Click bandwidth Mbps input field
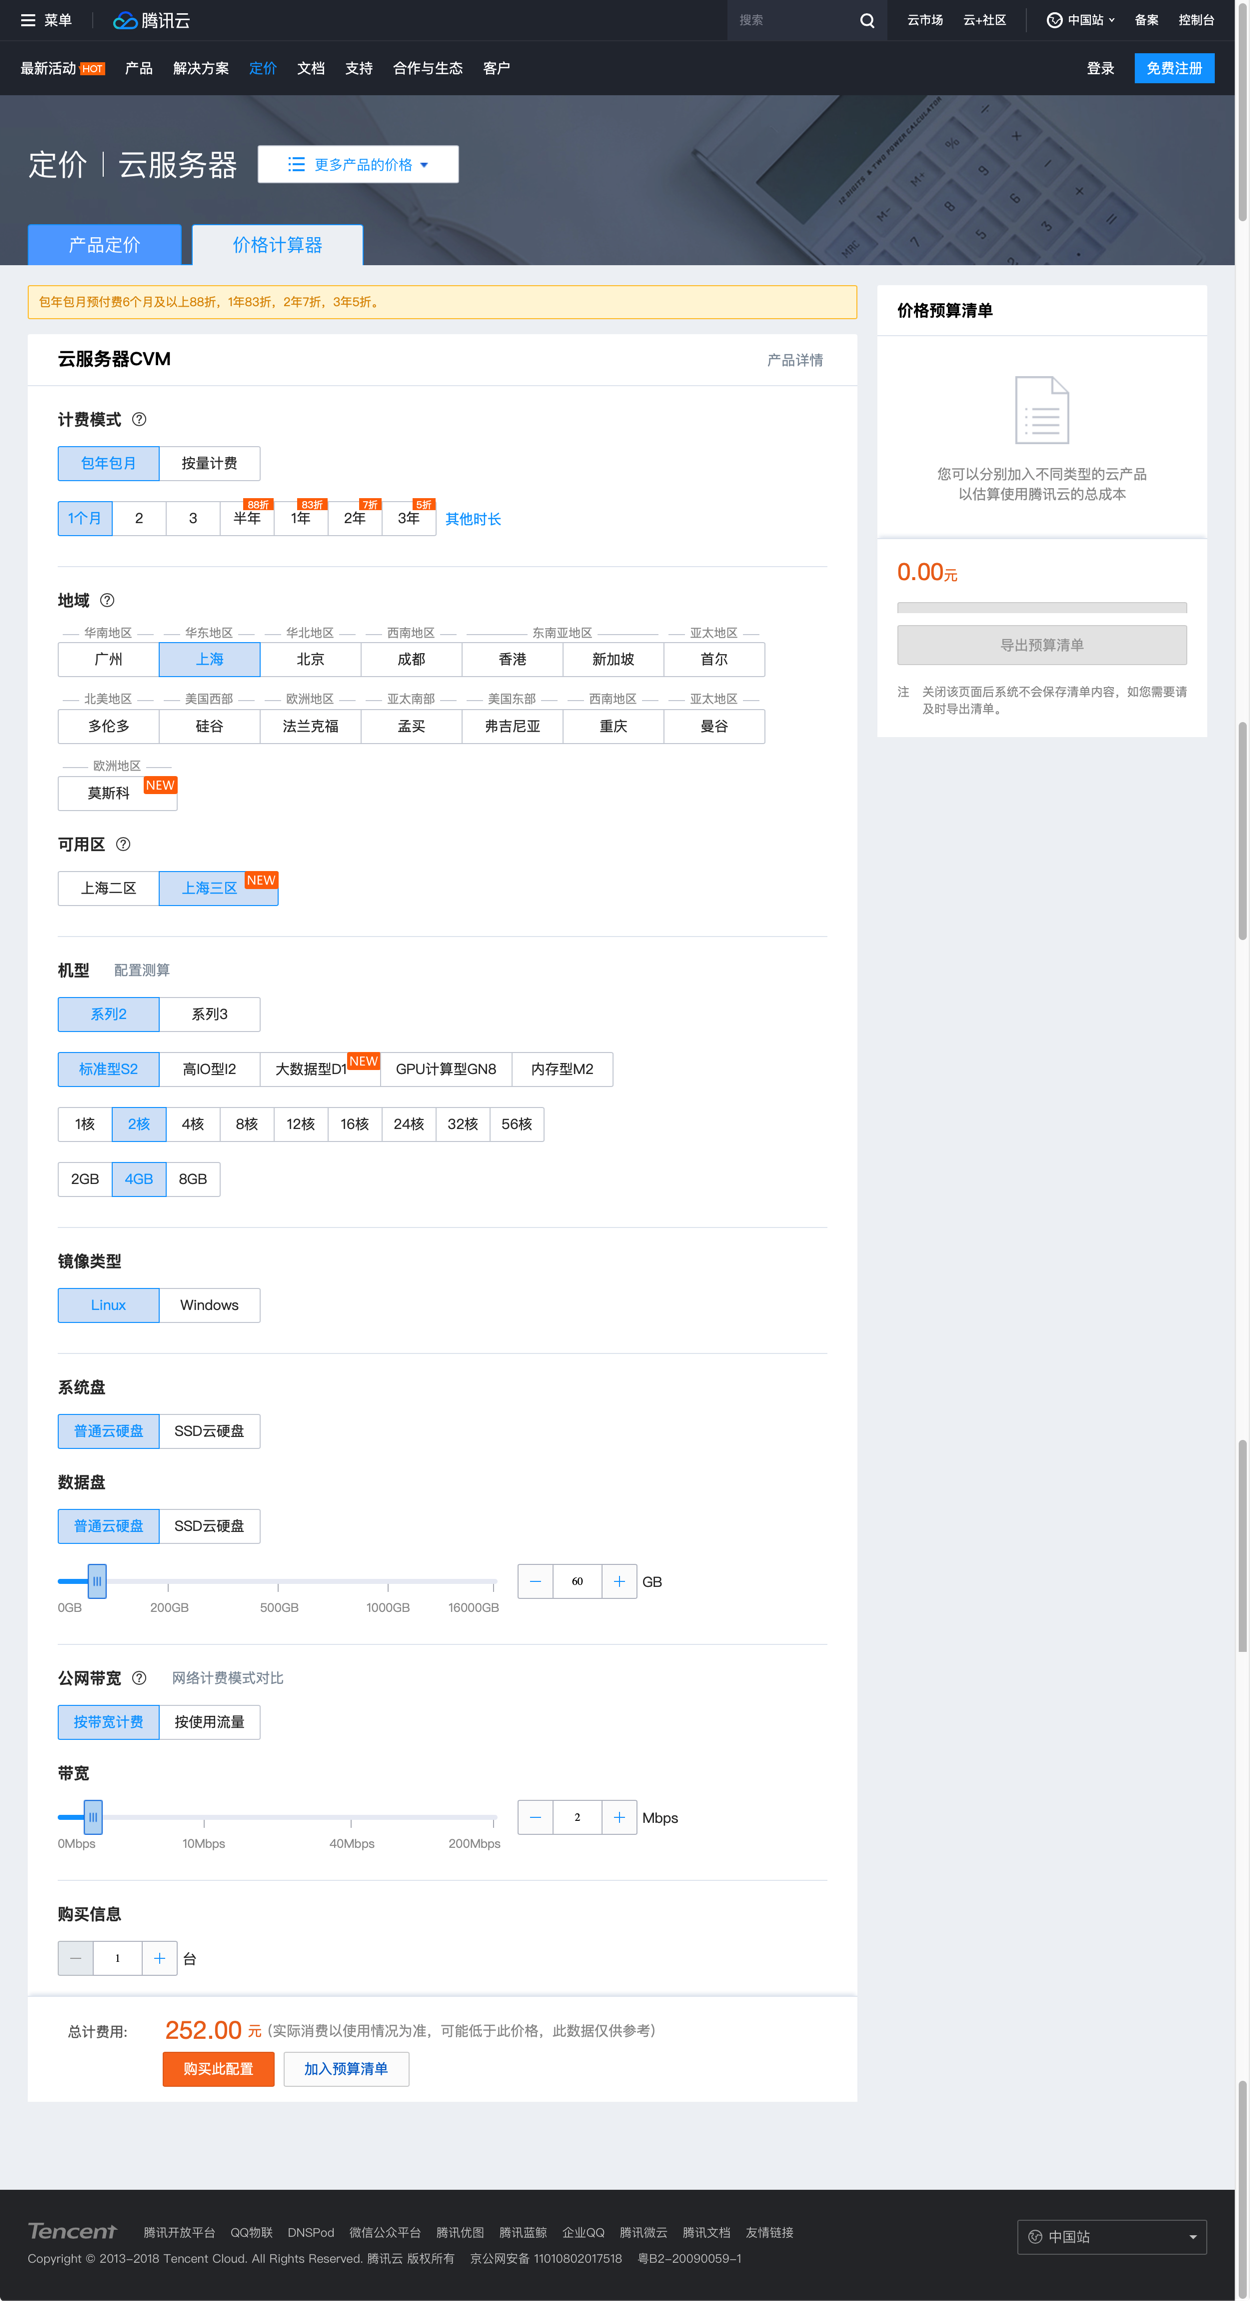The width and height of the screenshot is (1250, 2302). [x=577, y=1817]
